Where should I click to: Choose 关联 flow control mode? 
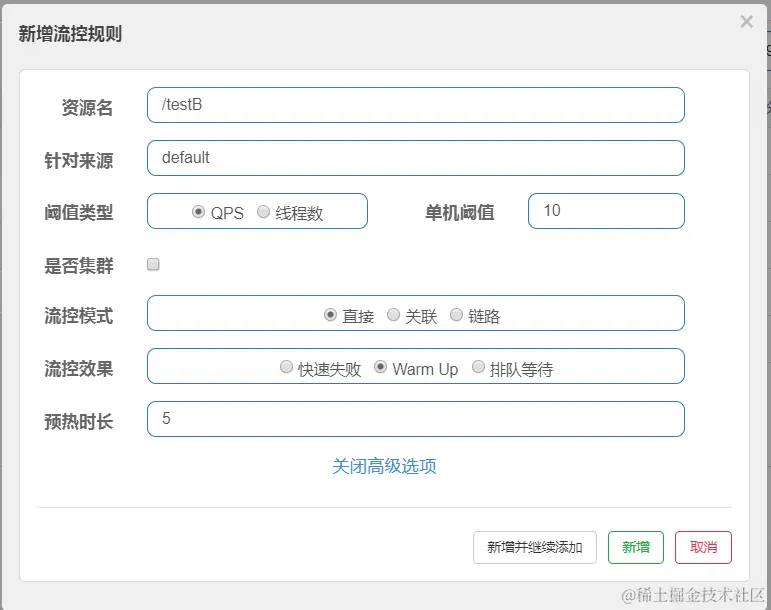[393, 315]
